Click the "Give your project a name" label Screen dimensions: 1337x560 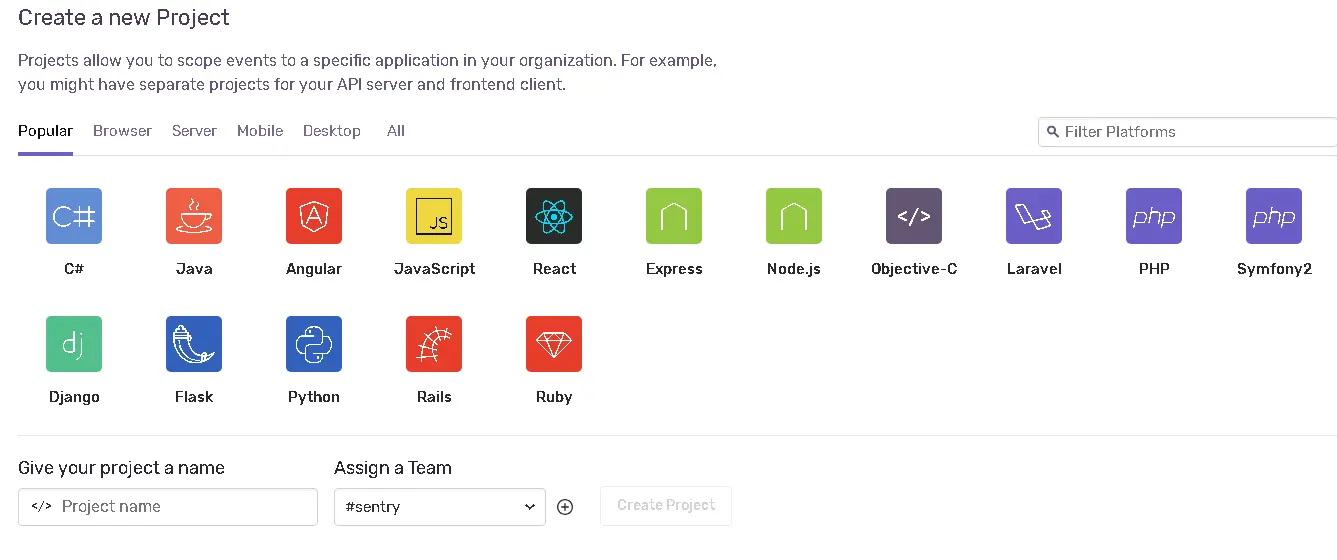click(x=121, y=468)
